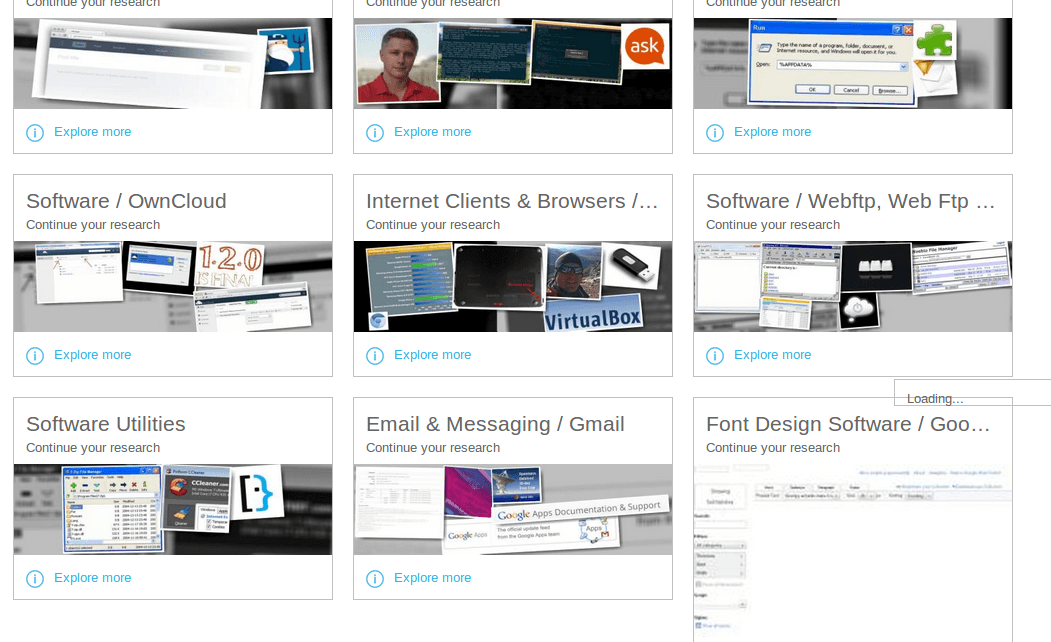Viewport: 1051px width, 642px height.
Task: Click the info icon in the Webftp card
Action: tap(715, 356)
